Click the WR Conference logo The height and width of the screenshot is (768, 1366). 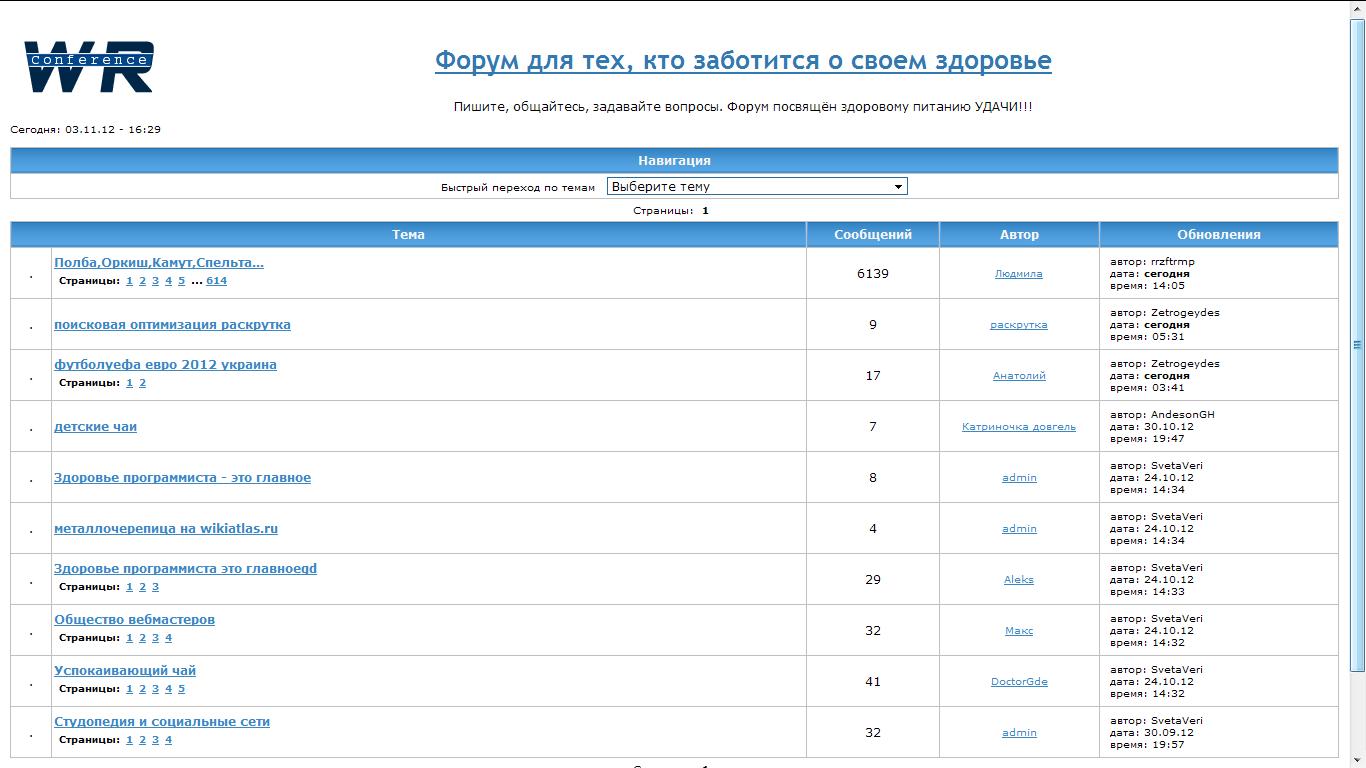pos(89,67)
